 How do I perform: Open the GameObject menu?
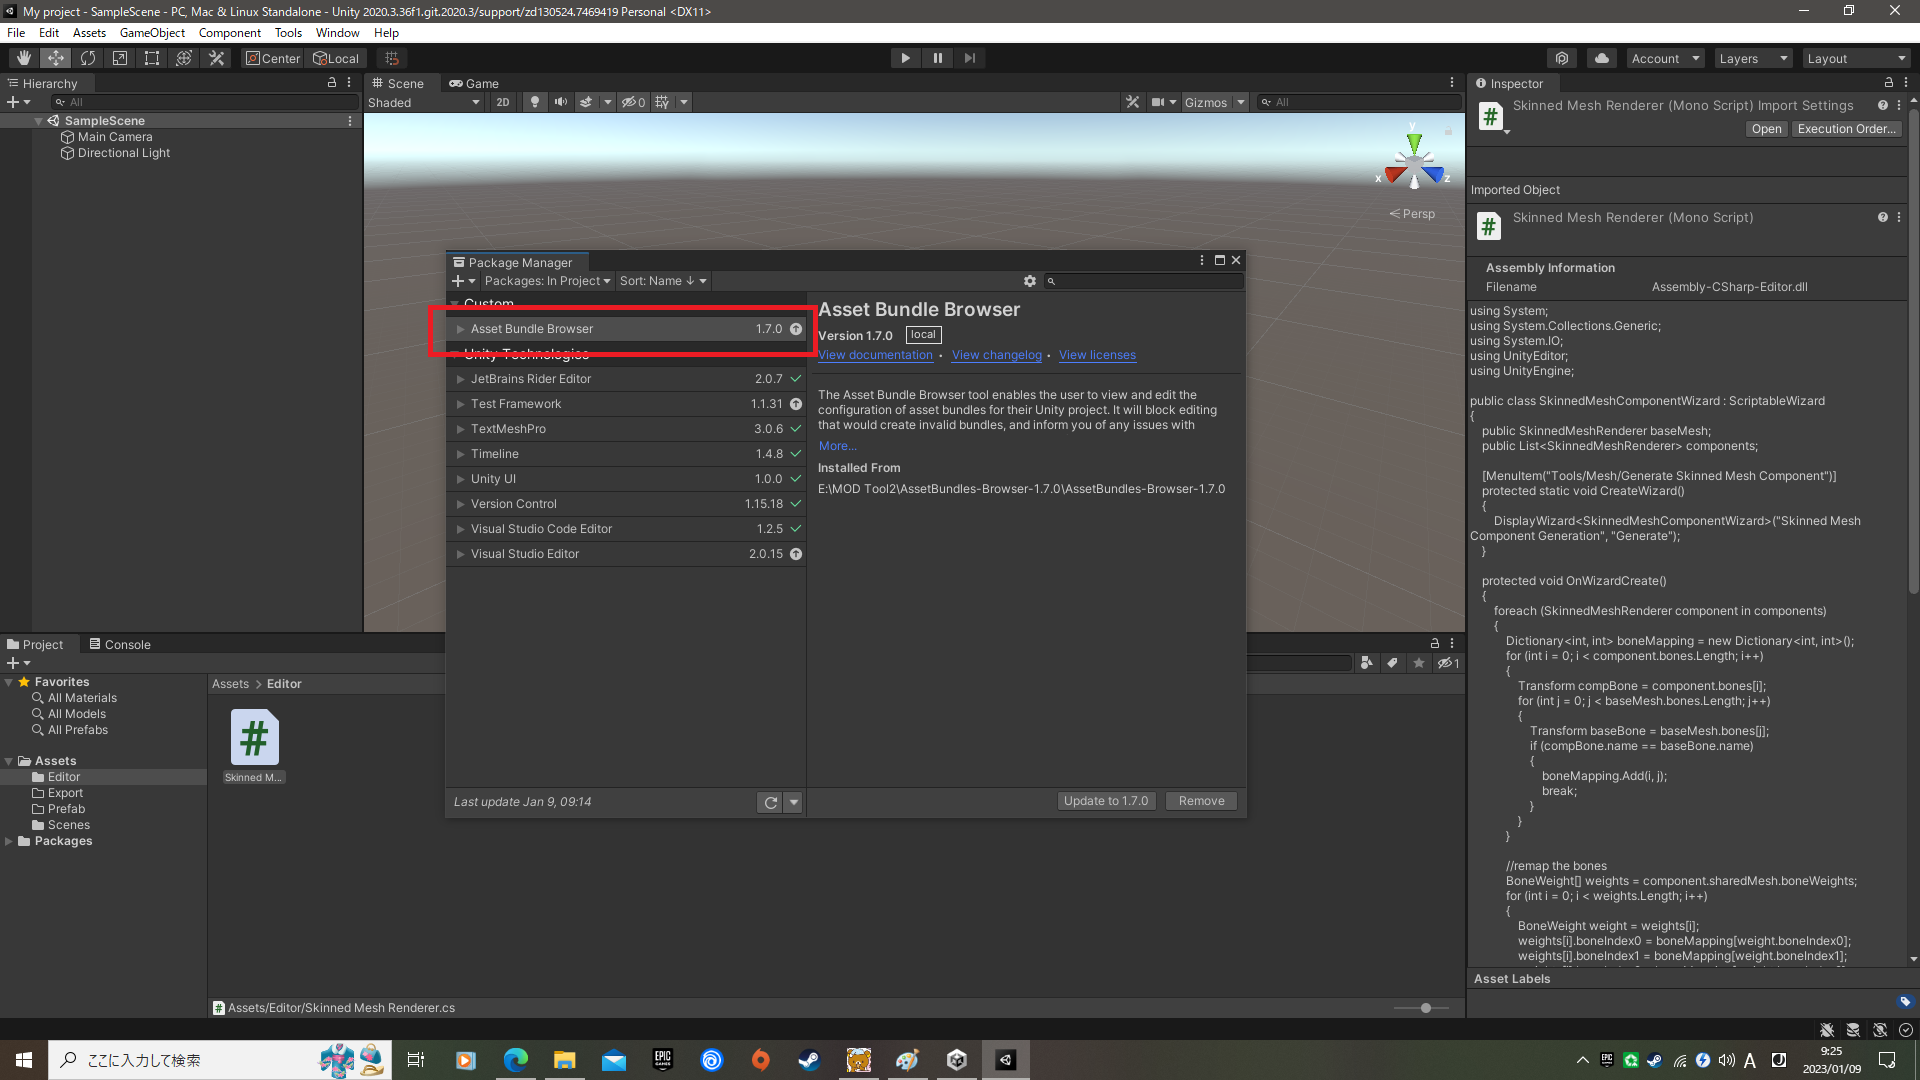(x=152, y=33)
